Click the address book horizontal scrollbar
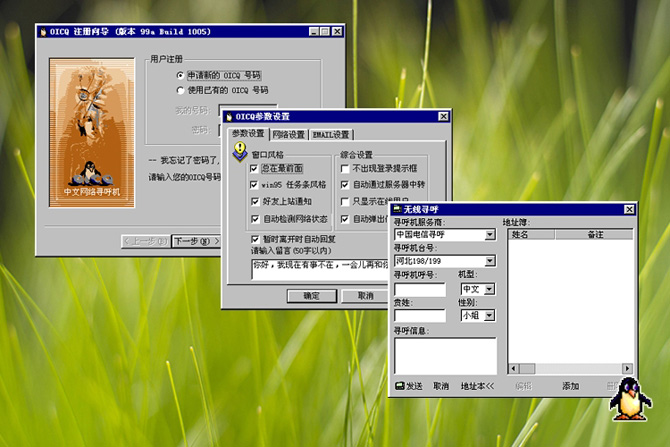This screenshot has width=670, height=447. click(570, 368)
